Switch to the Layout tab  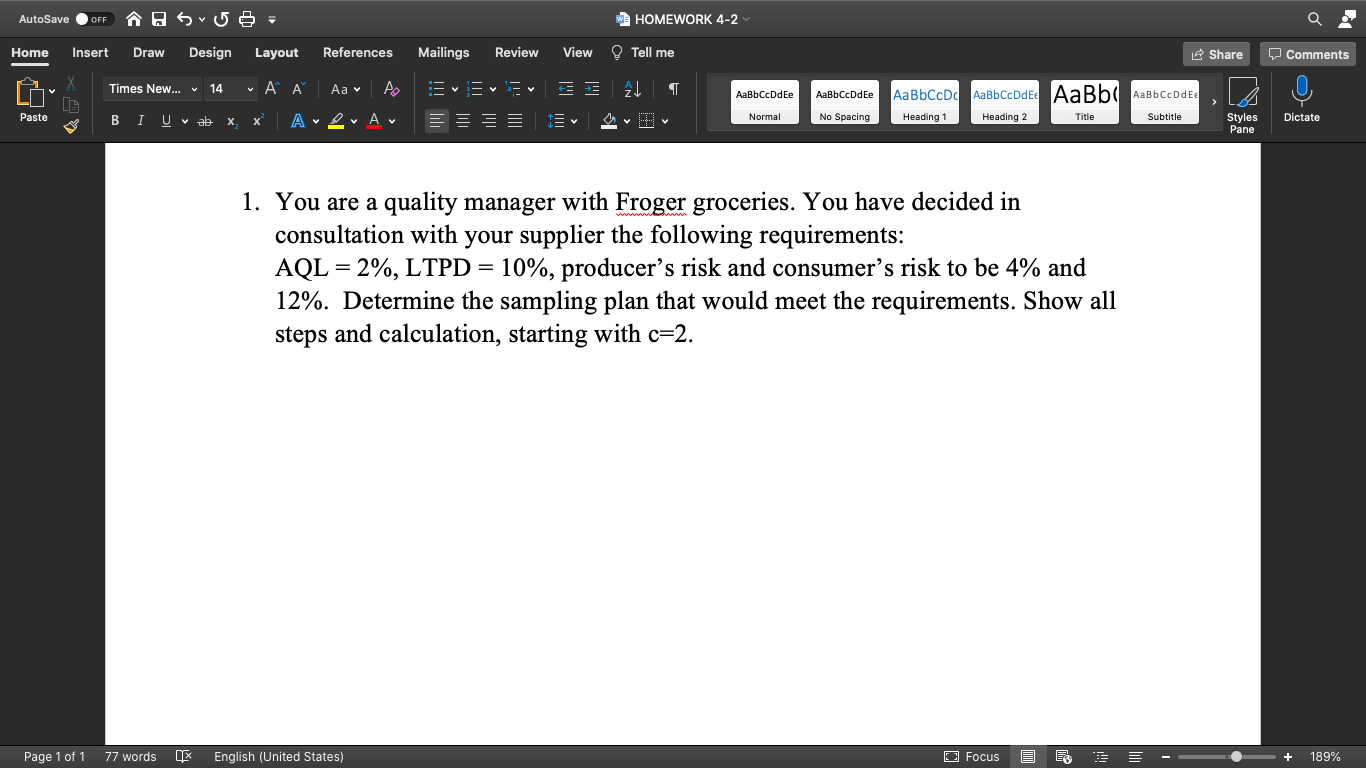click(x=277, y=53)
